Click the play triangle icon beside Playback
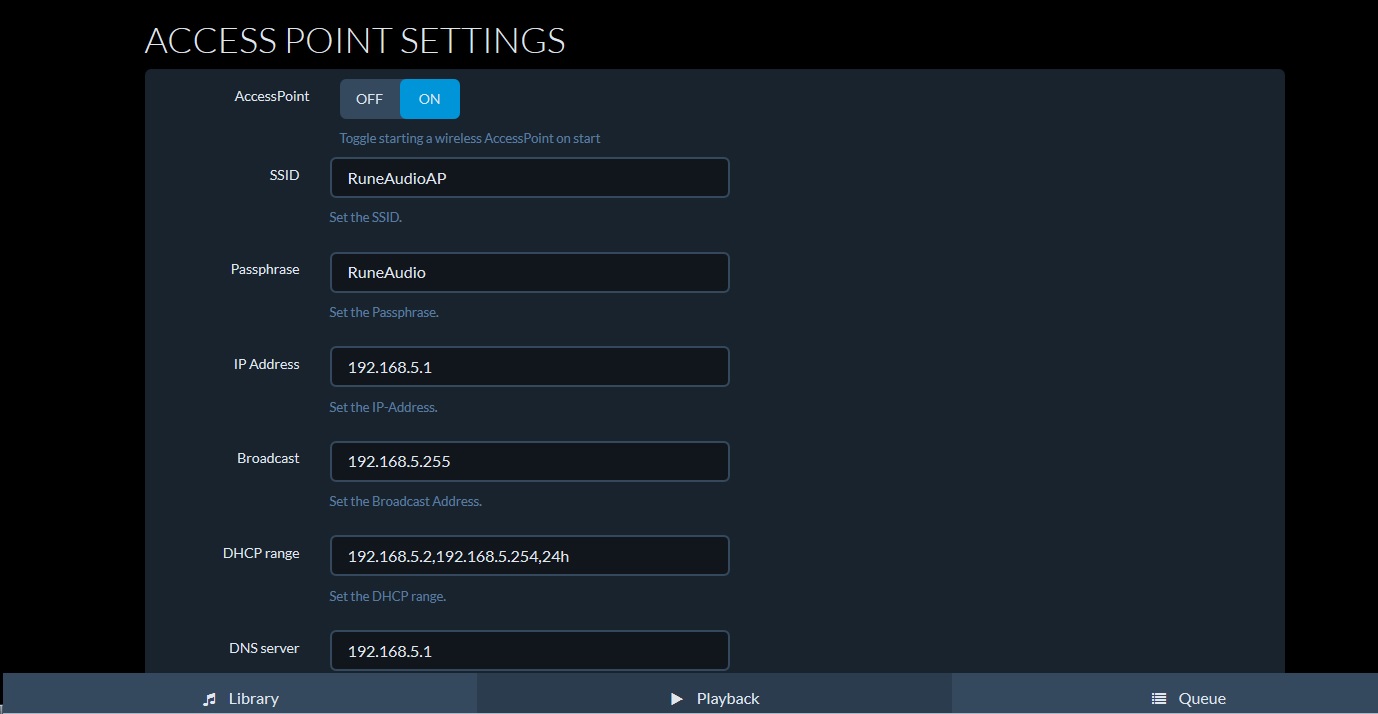The height and width of the screenshot is (714, 1378). [x=677, y=699]
